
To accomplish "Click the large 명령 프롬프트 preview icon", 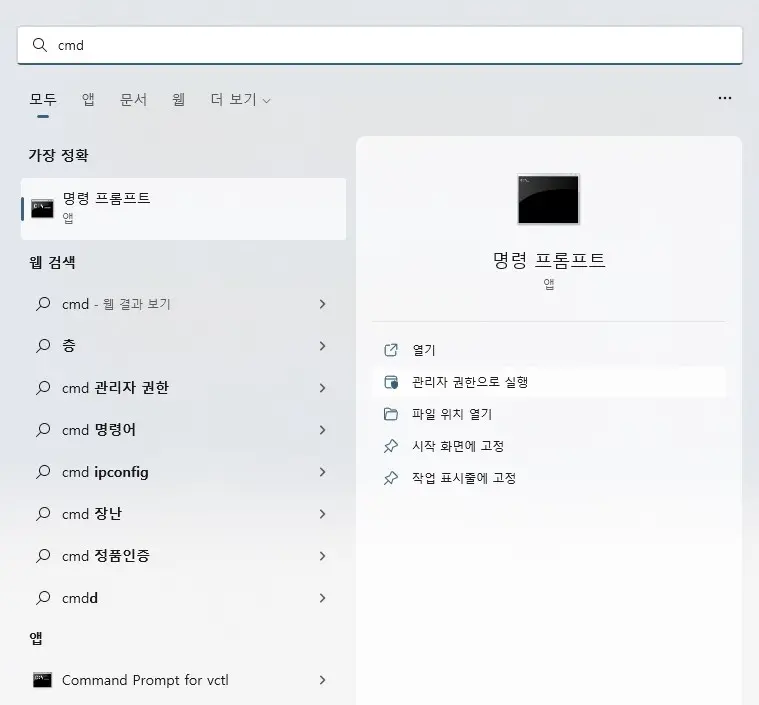I will click(x=548, y=199).
